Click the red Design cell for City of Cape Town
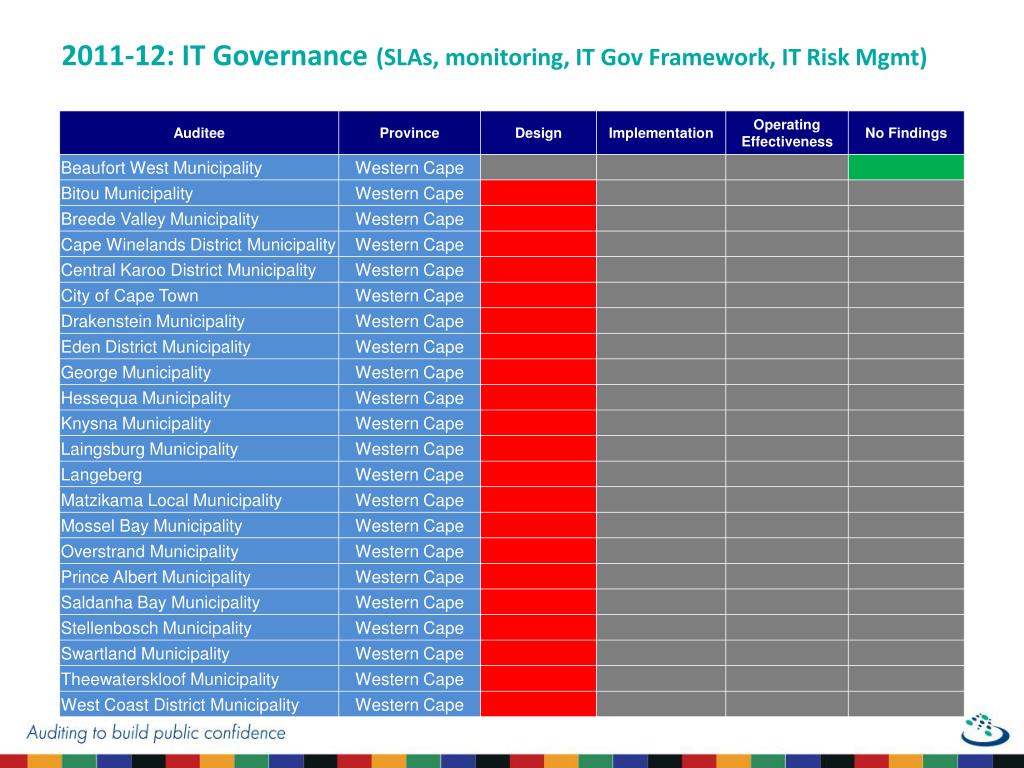This screenshot has height=768, width=1024. tap(538, 295)
